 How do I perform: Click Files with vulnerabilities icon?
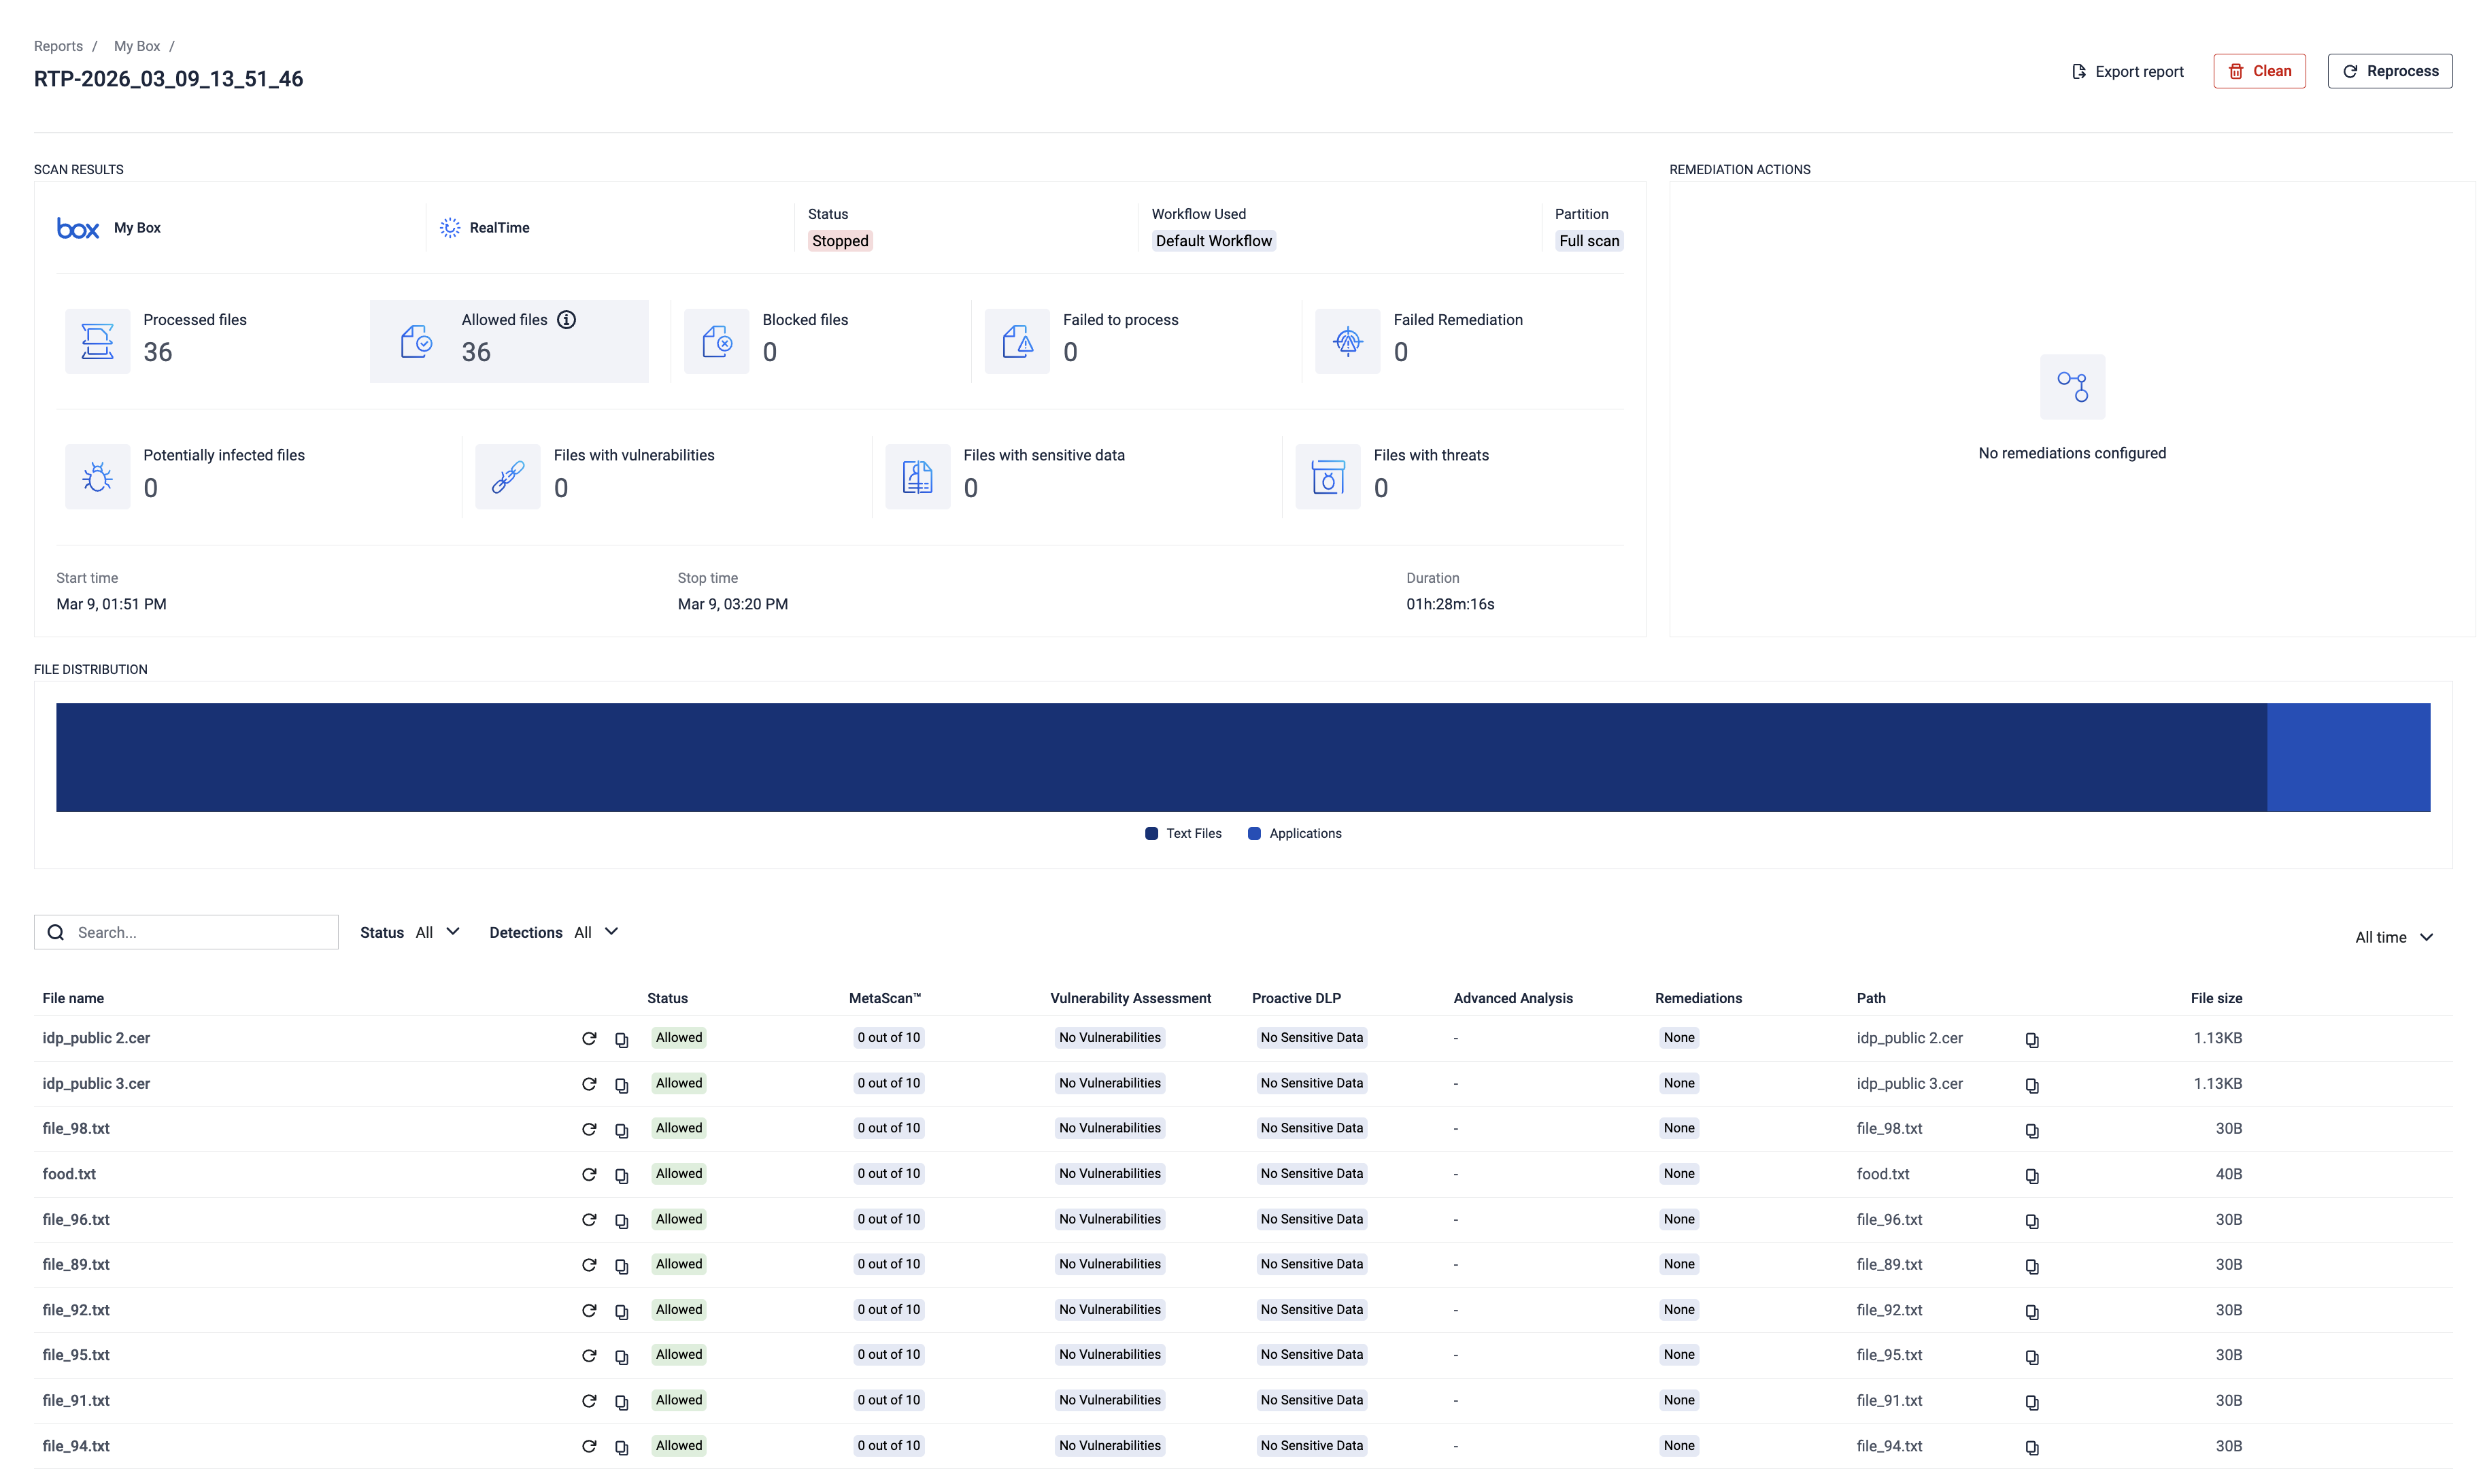click(x=507, y=477)
